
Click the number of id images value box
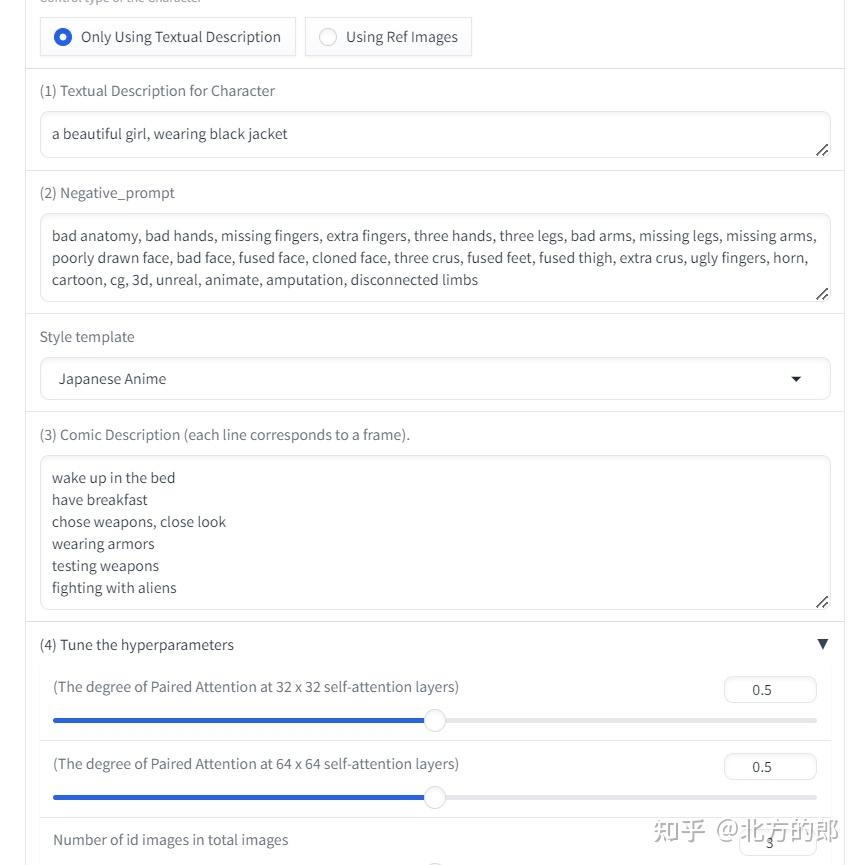pos(777,842)
